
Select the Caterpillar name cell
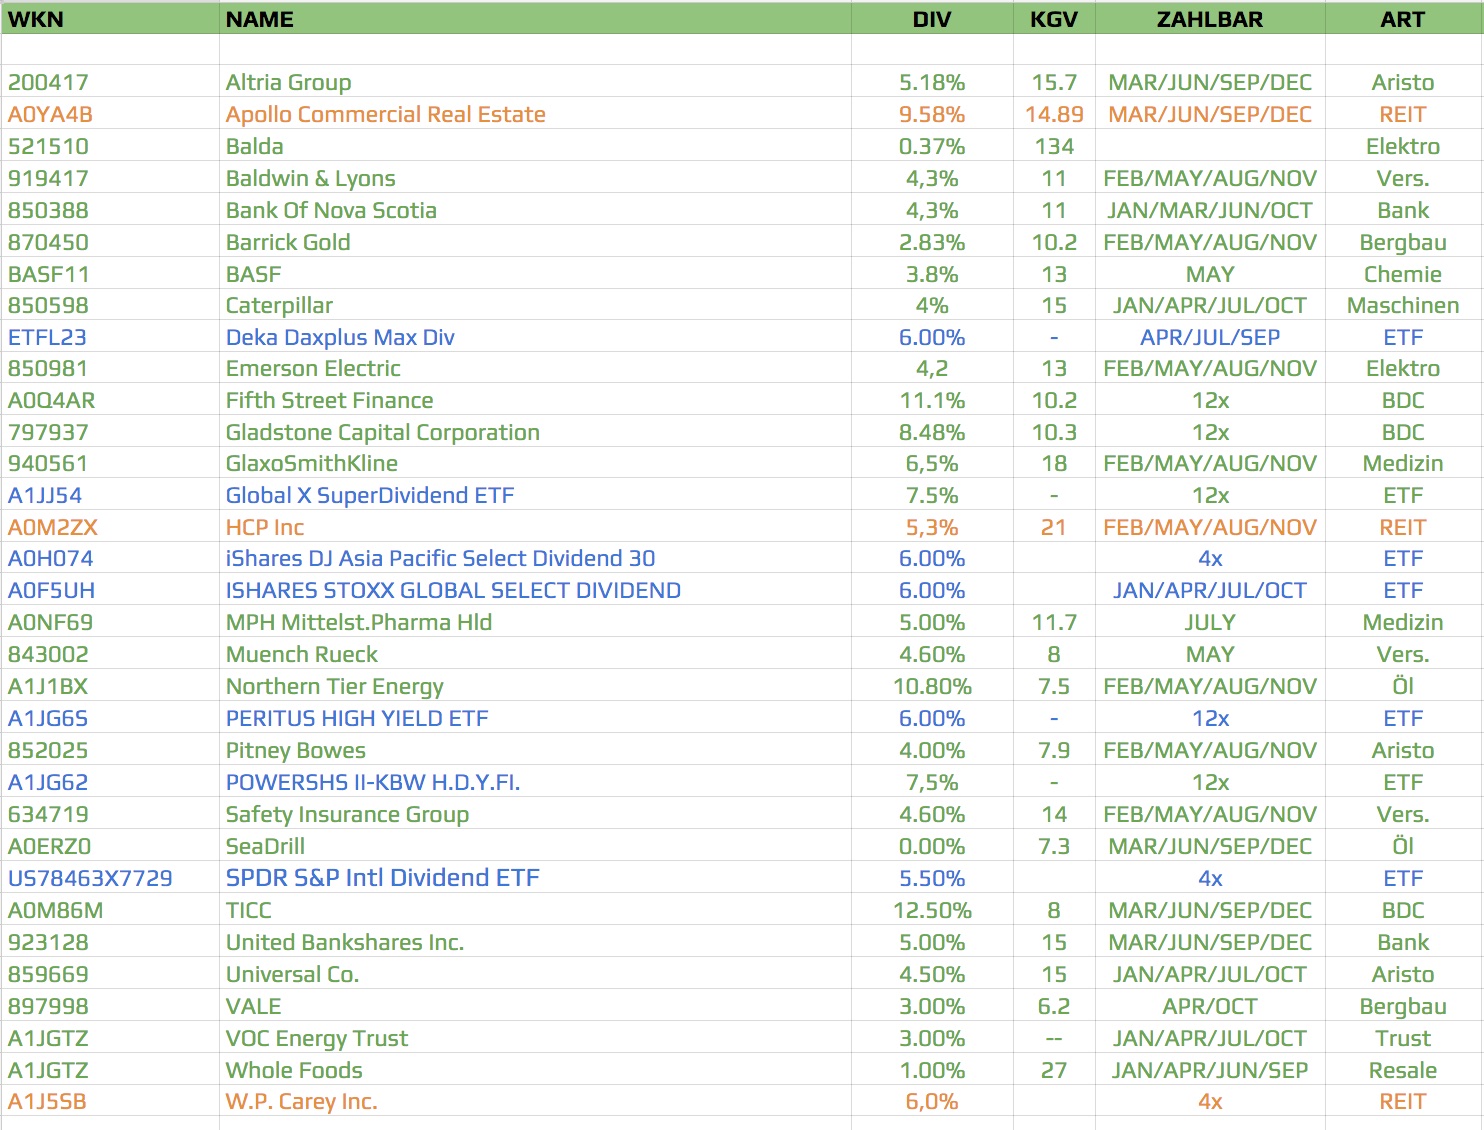tap(535, 305)
